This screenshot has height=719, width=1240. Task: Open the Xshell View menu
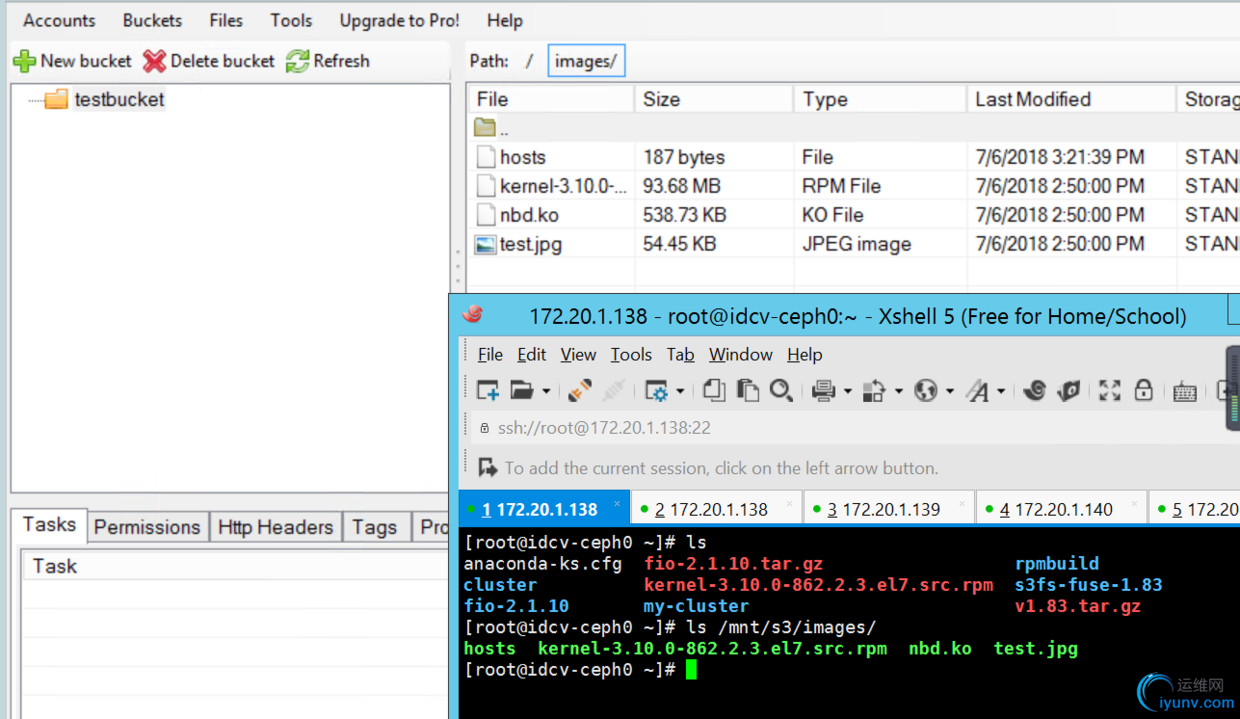[x=578, y=354]
